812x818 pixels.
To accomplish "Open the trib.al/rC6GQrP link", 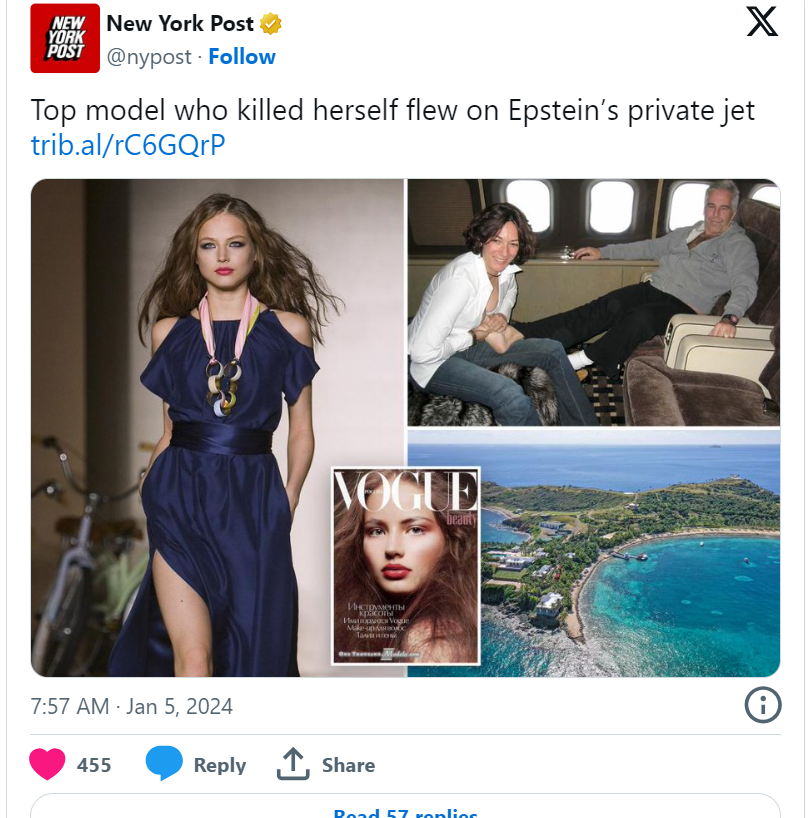I will coord(128,145).
